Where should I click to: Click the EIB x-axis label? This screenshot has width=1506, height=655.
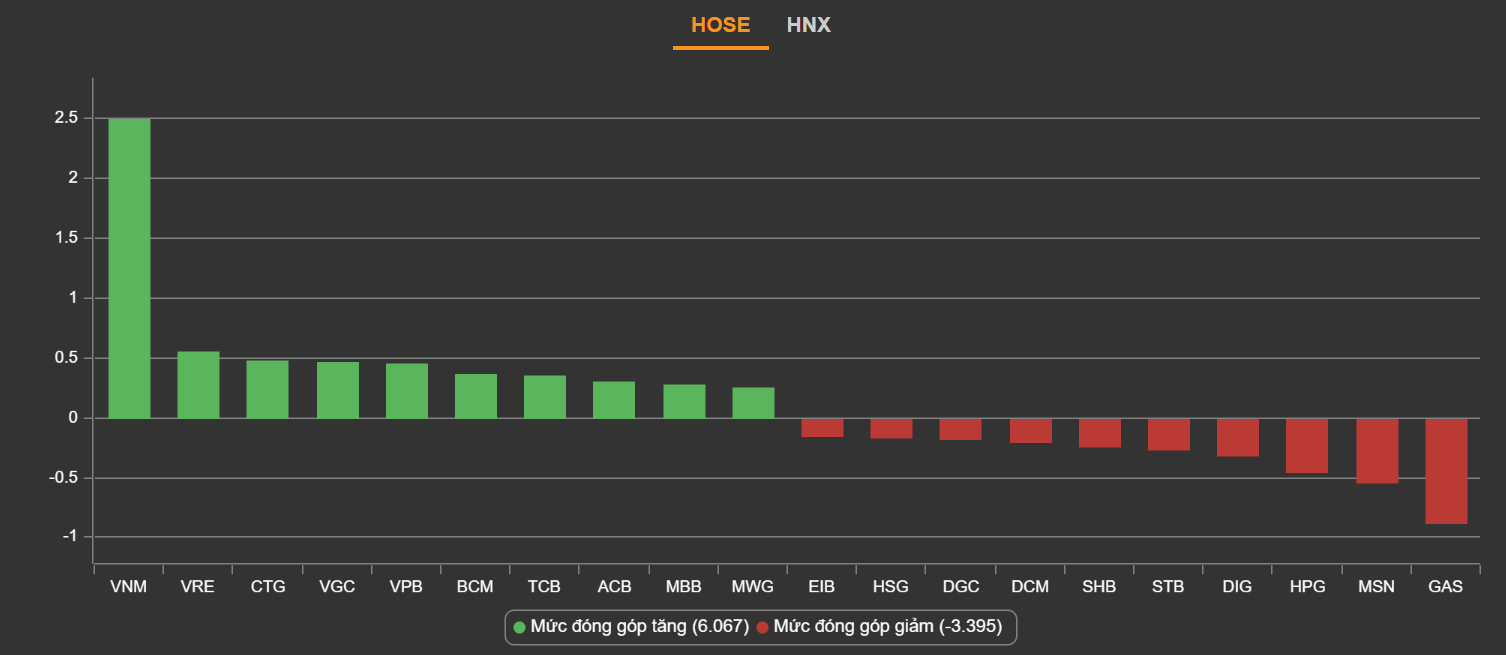[x=821, y=587]
